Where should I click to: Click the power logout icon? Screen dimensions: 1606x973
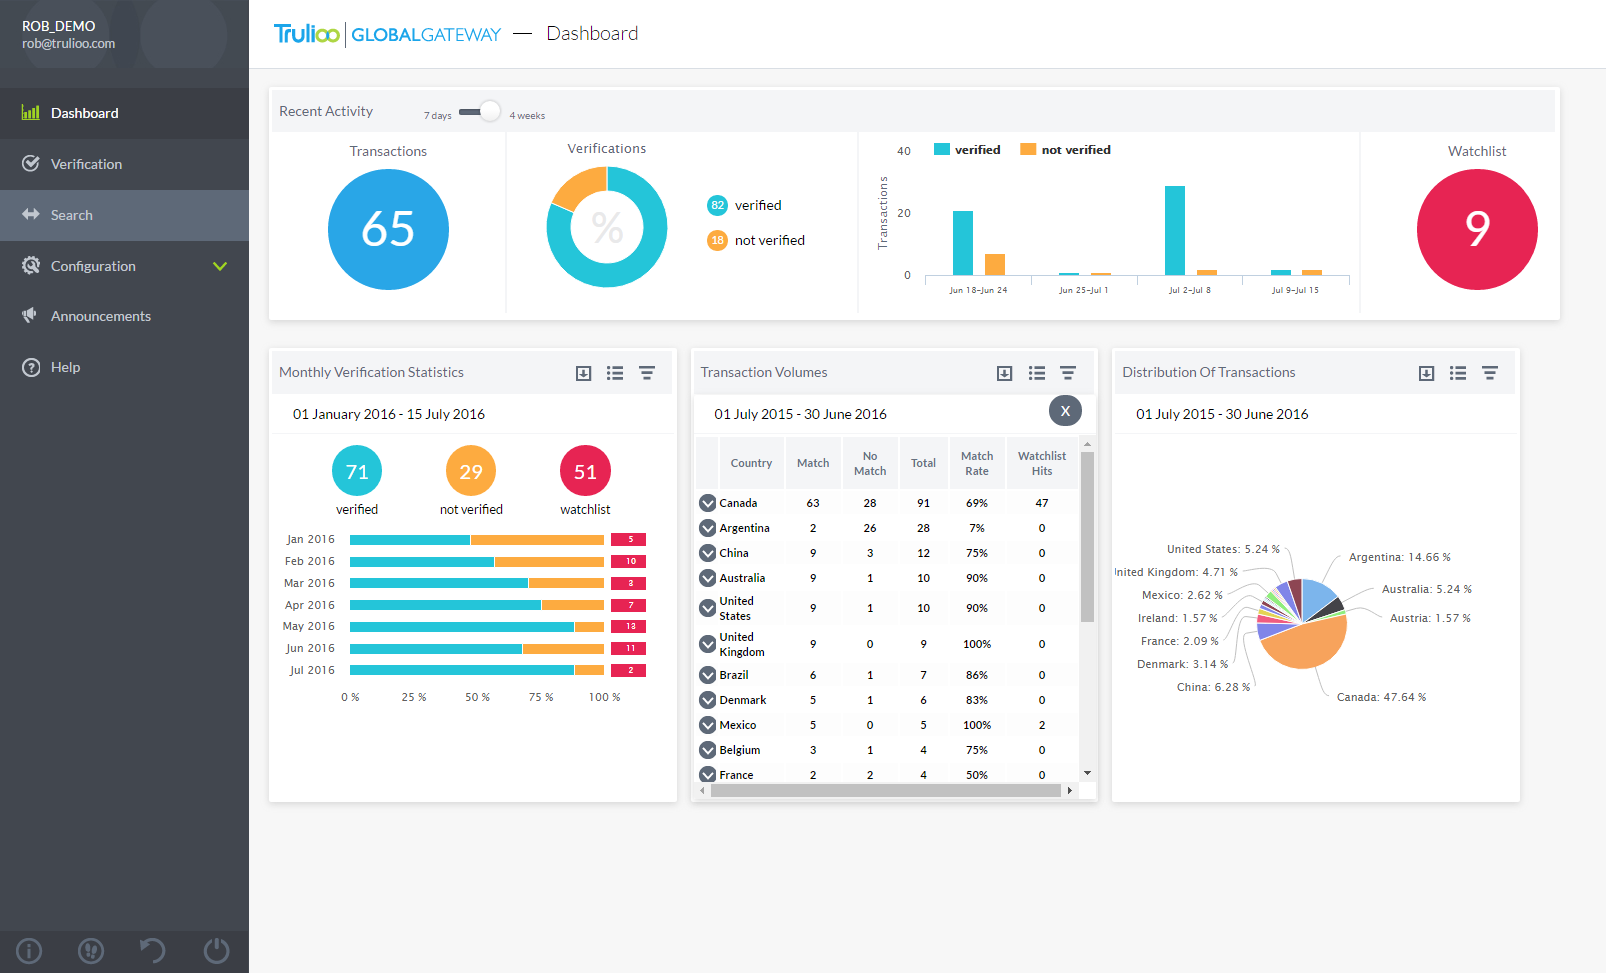point(216,951)
